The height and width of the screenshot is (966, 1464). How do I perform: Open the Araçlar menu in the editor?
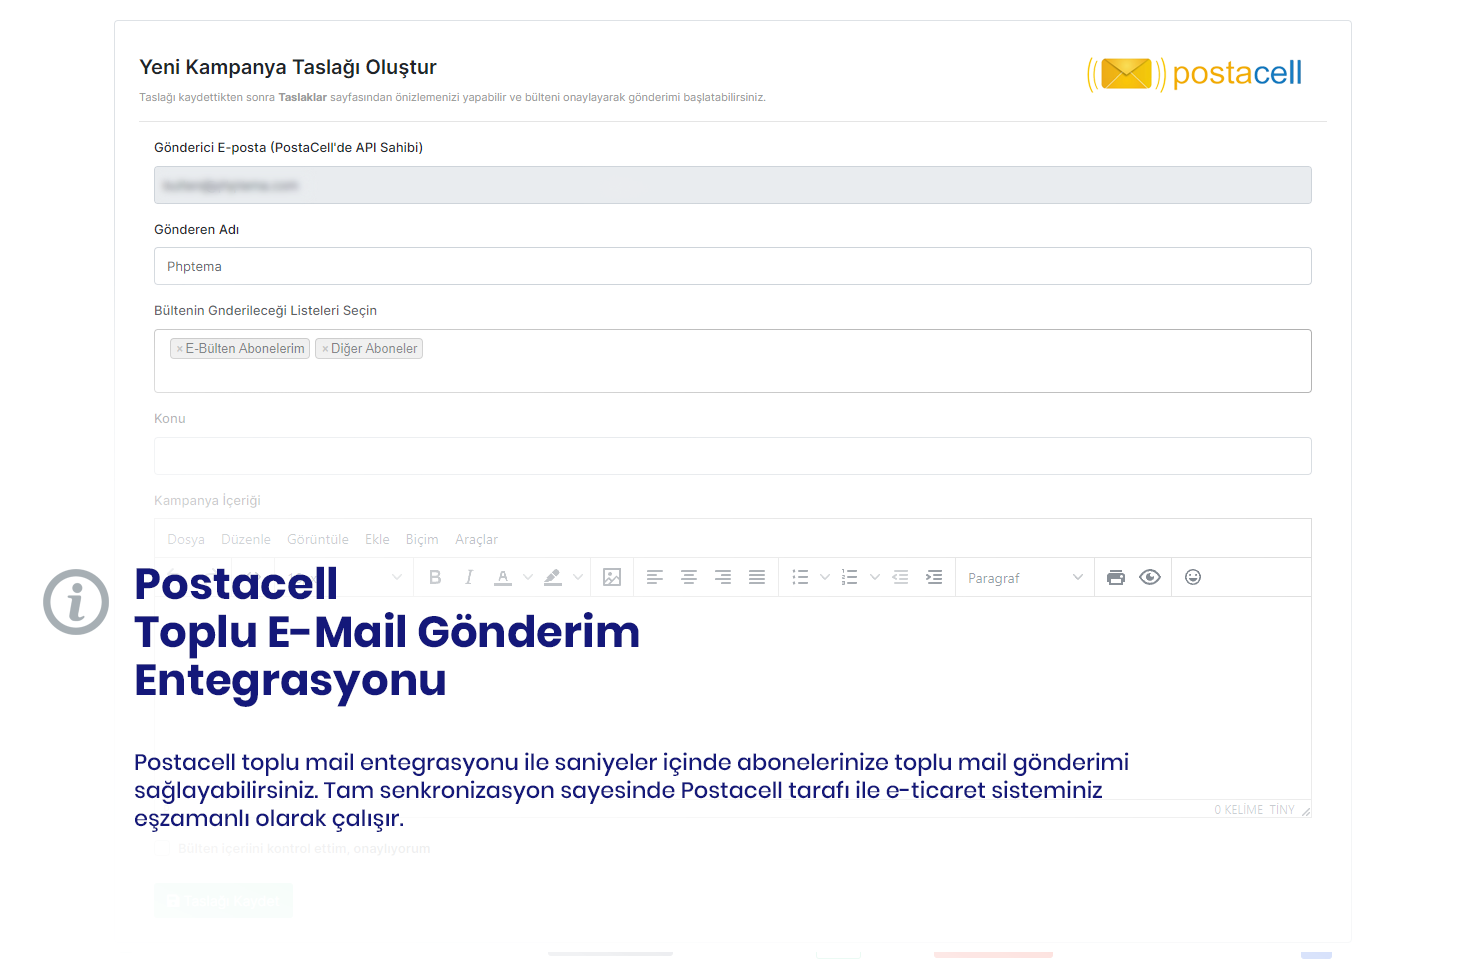(476, 540)
